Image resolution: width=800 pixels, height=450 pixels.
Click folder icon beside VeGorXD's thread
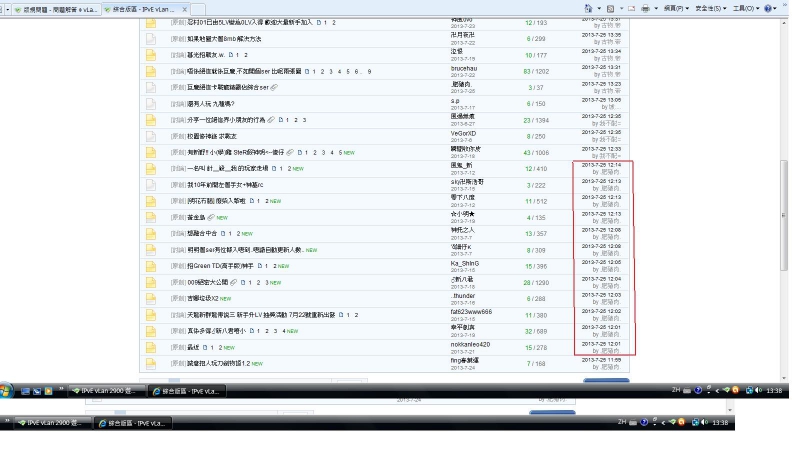pyautogui.click(x=151, y=135)
